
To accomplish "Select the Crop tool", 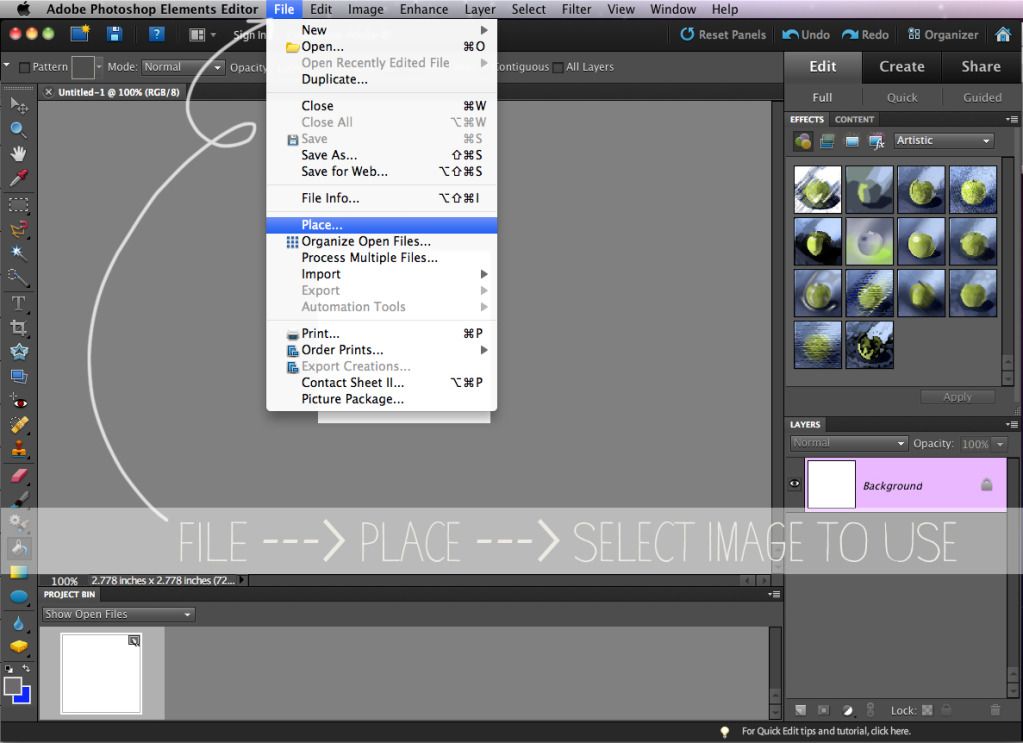I will tap(18, 327).
